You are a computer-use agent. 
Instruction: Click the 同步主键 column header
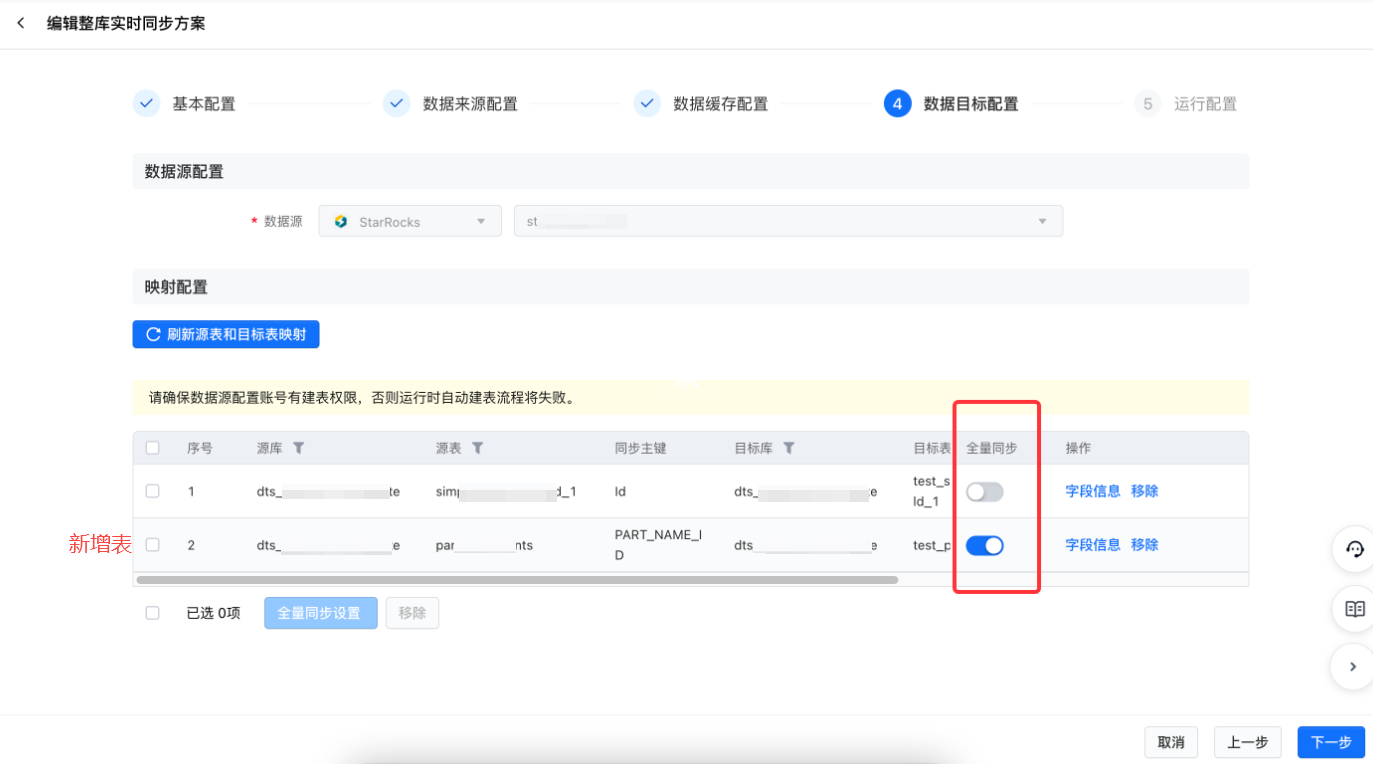(640, 448)
